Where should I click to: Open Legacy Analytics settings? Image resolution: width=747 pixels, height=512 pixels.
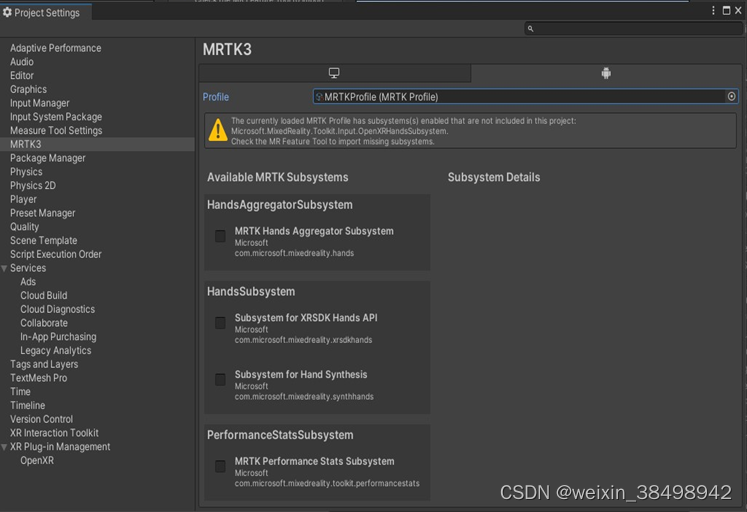tap(56, 351)
